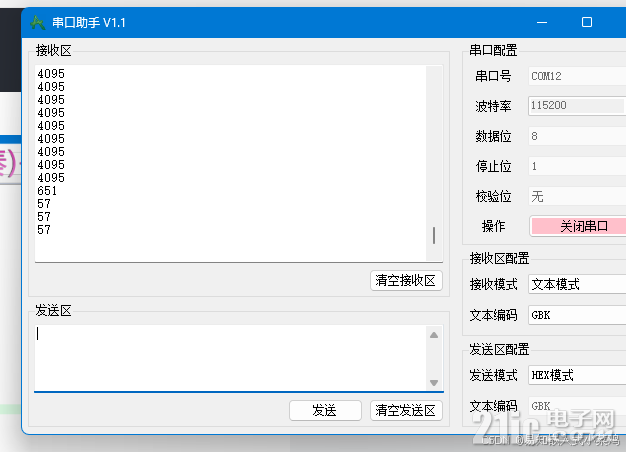The height and width of the screenshot is (452, 626).
Task: Click the 停止位 label
Action: tap(493, 167)
